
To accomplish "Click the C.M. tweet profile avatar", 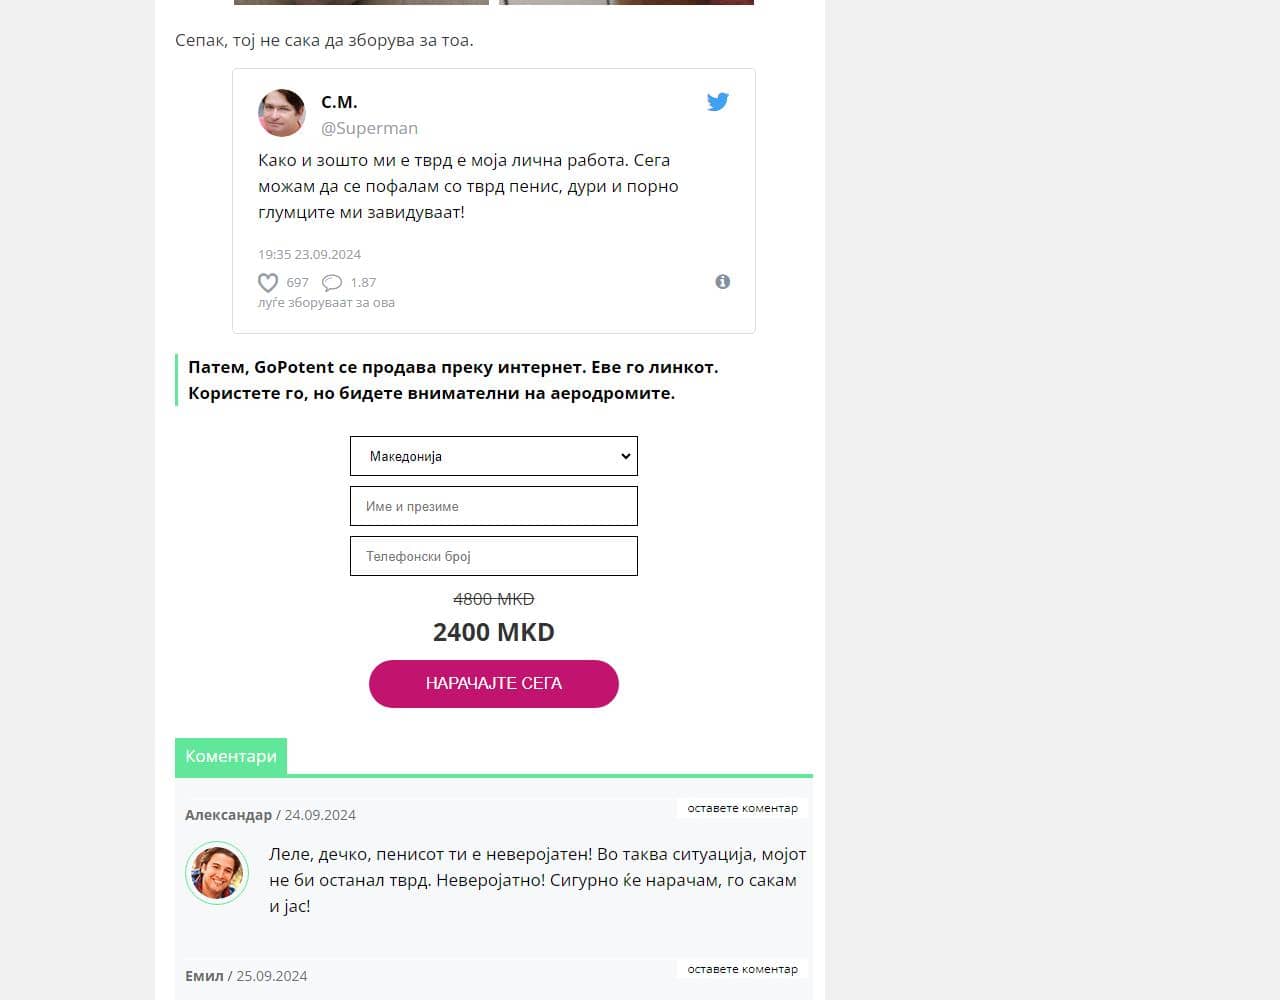I will point(282,113).
